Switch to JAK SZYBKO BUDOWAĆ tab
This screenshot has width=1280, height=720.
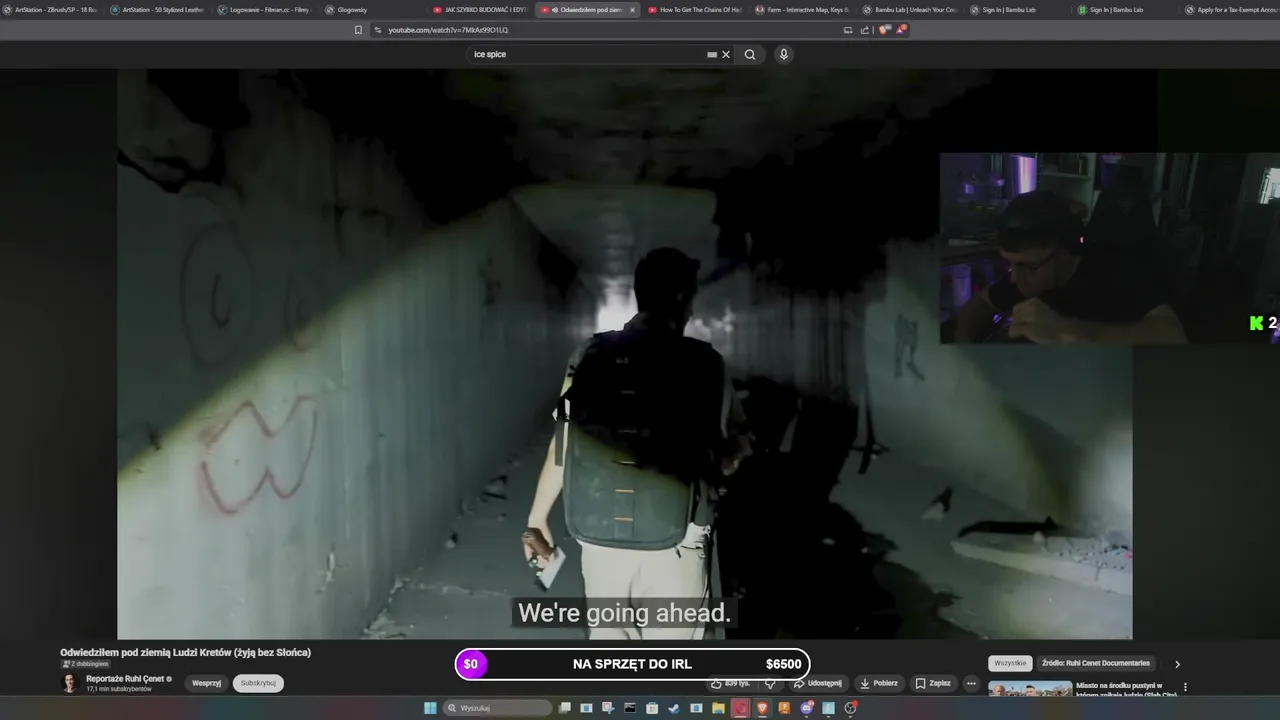(x=479, y=10)
